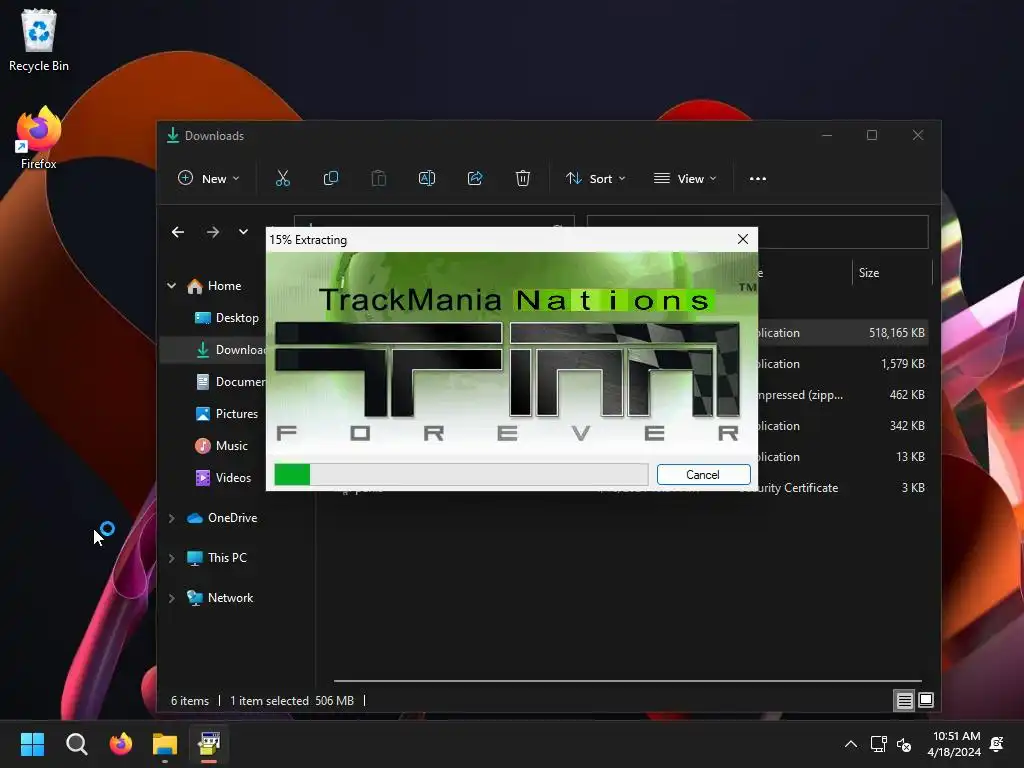Screen dimensions: 1024x768
Task: Open taskbar Search
Action: click(76, 744)
